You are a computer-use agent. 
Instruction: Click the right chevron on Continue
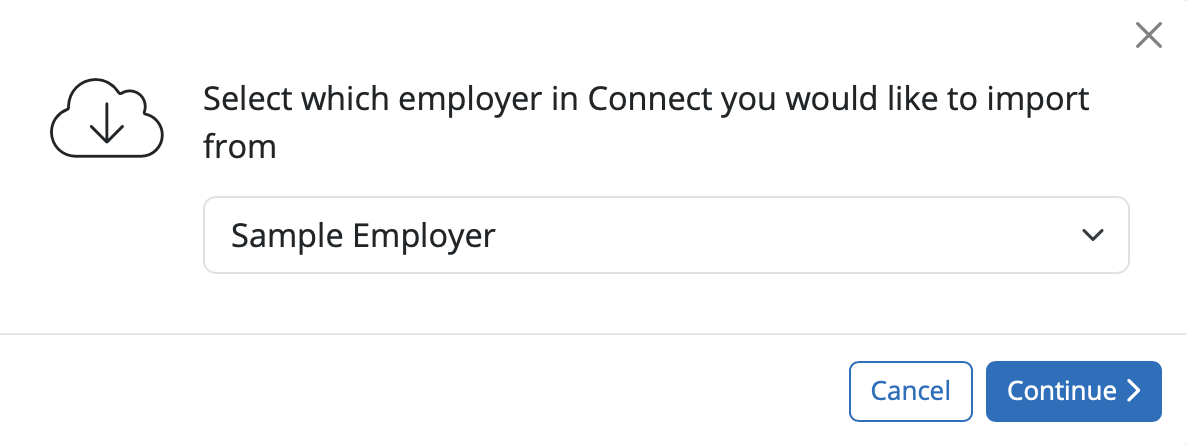pyautogui.click(x=1134, y=391)
